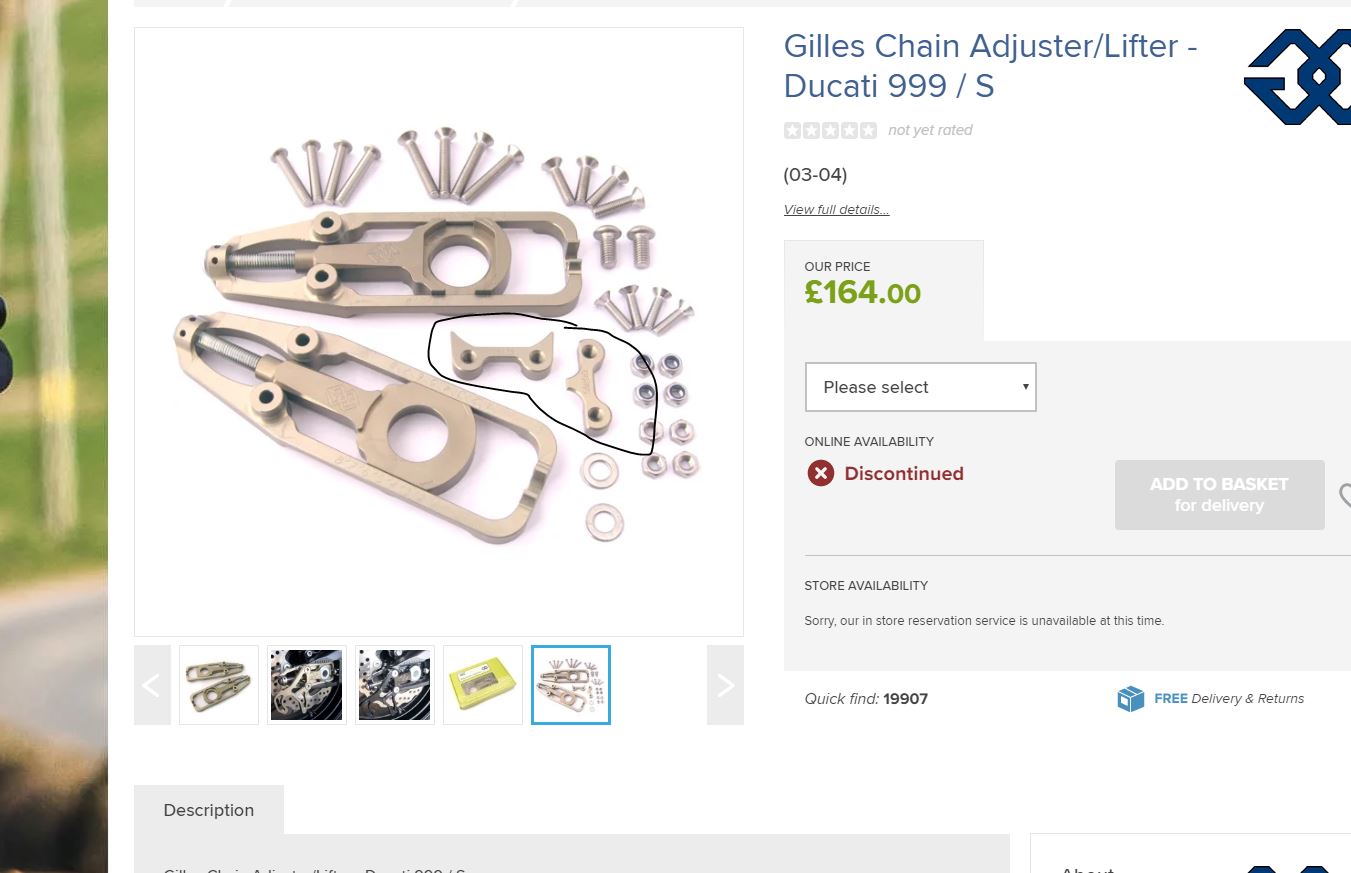
Task: Click the wishlist heart icon
Action: click(x=1345, y=495)
